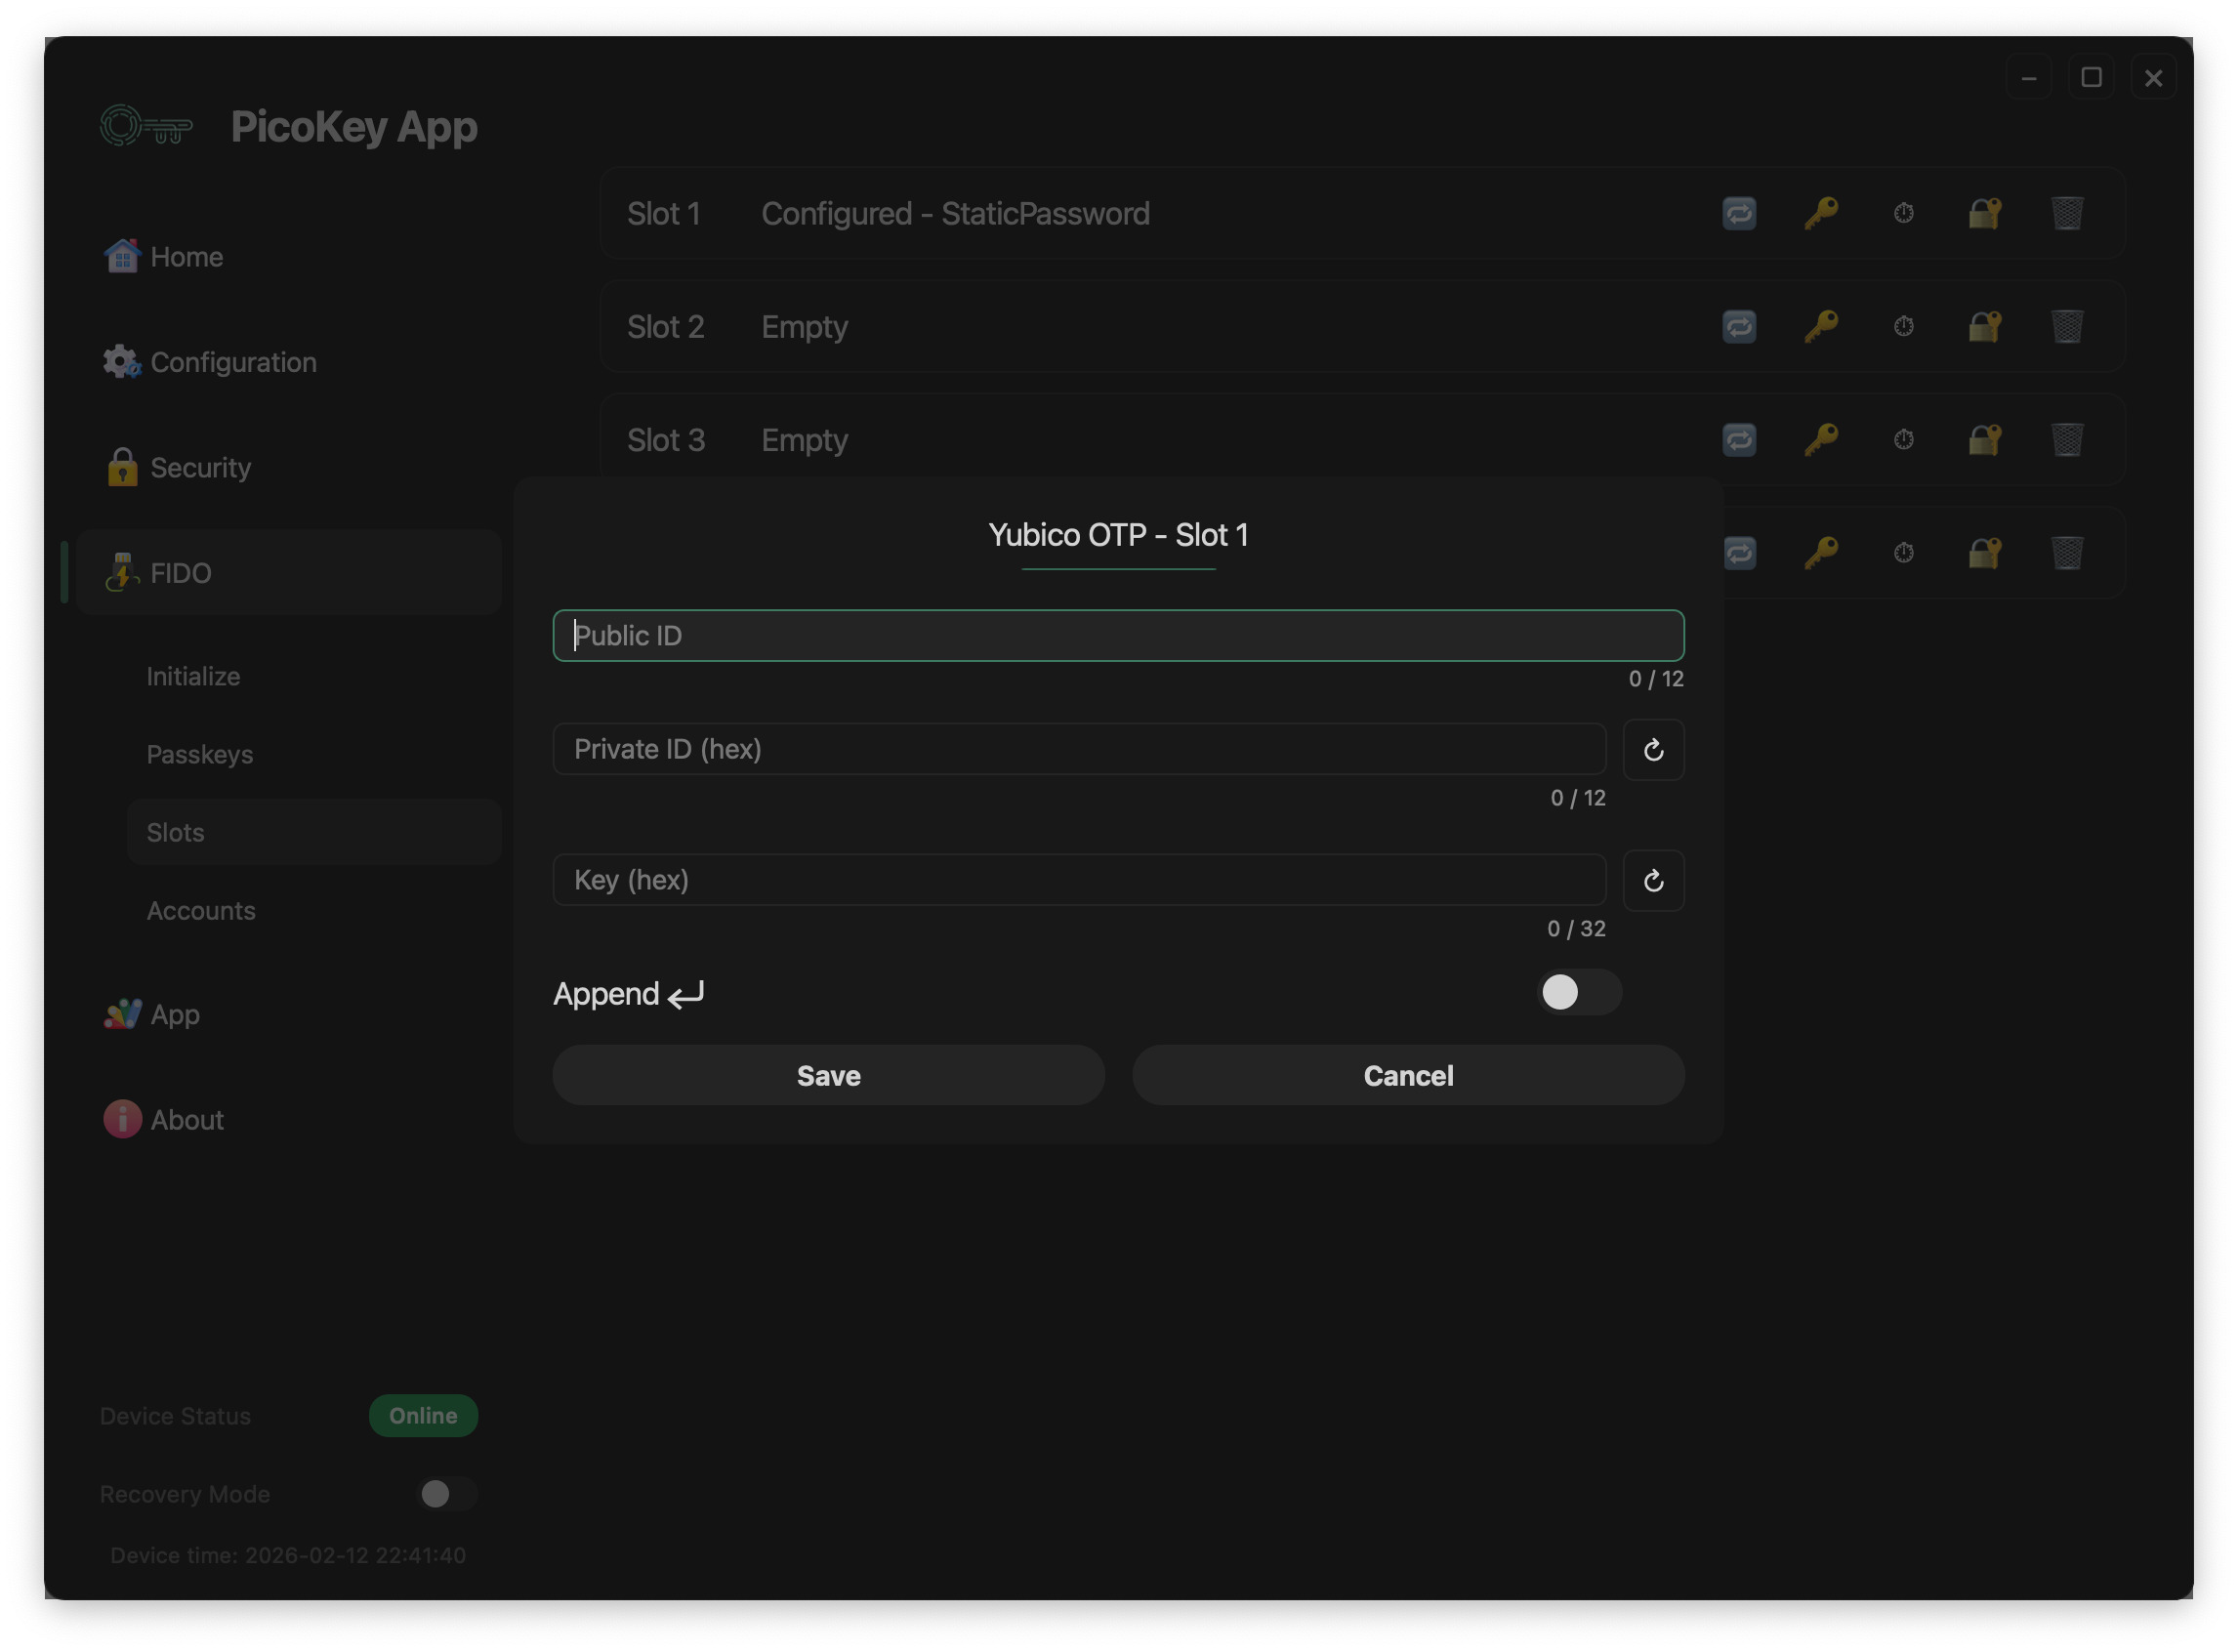
Task: Click the refresh icon next to Private ID
Action: pyautogui.click(x=1653, y=749)
